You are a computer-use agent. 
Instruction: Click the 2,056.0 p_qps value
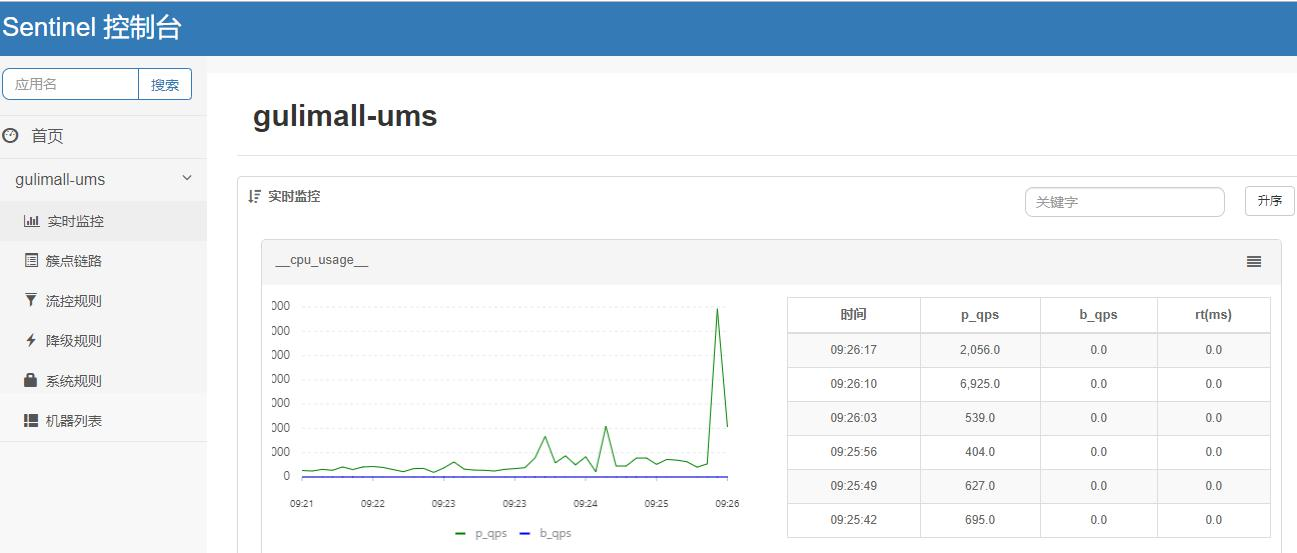(980, 350)
